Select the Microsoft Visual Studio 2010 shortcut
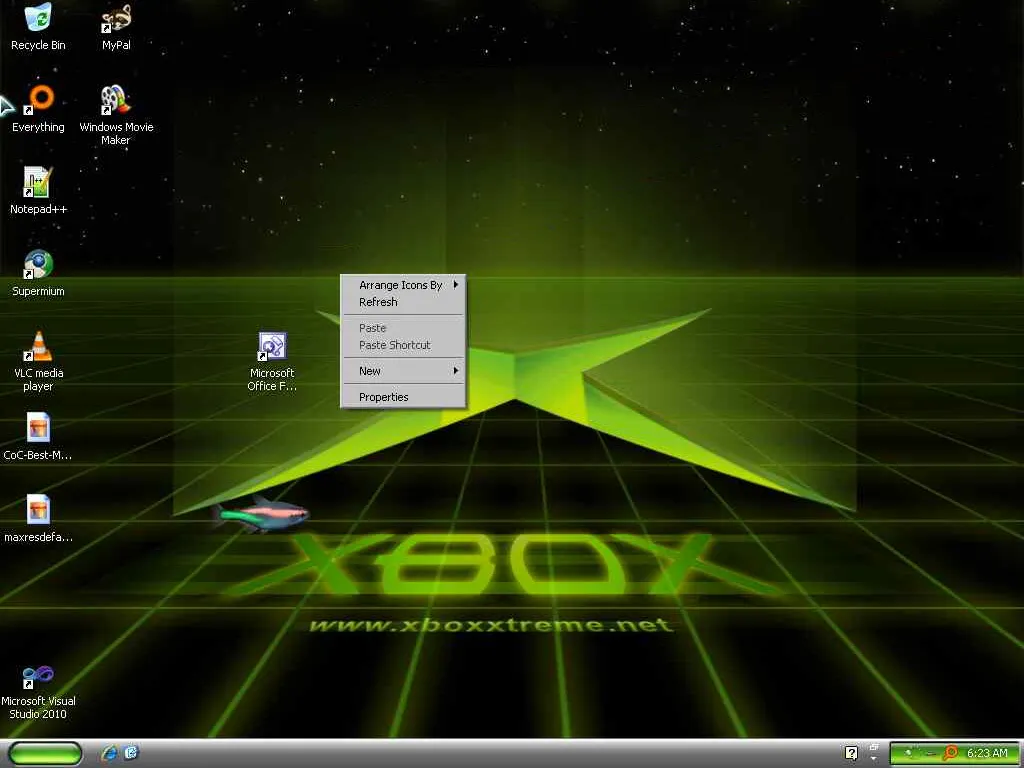 (x=38, y=692)
